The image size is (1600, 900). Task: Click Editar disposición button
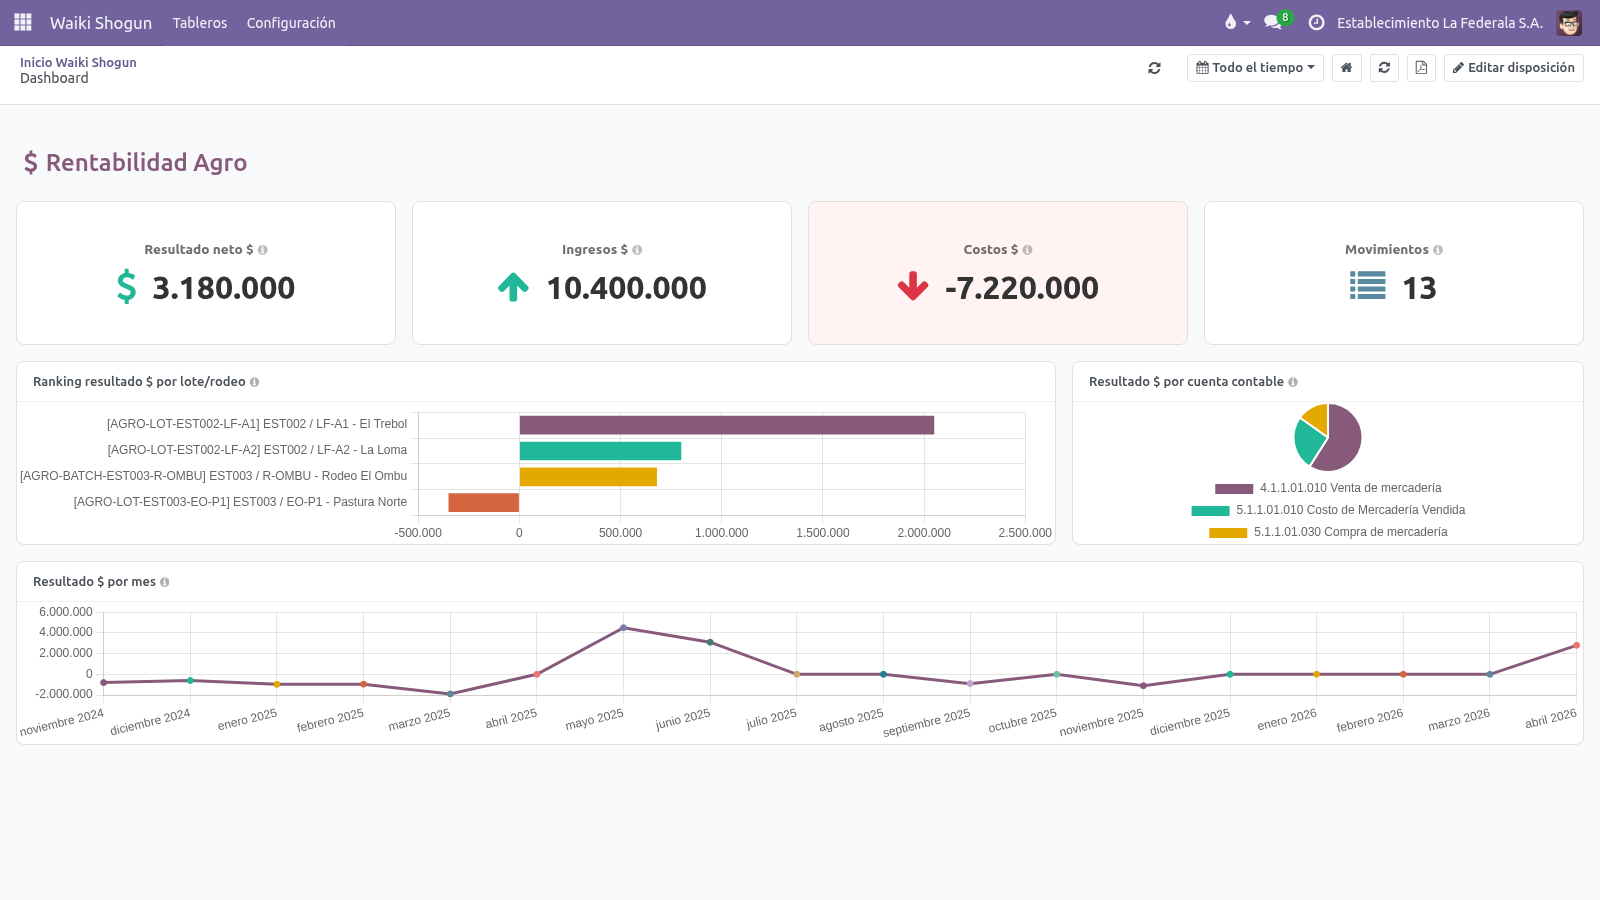tap(1513, 68)
